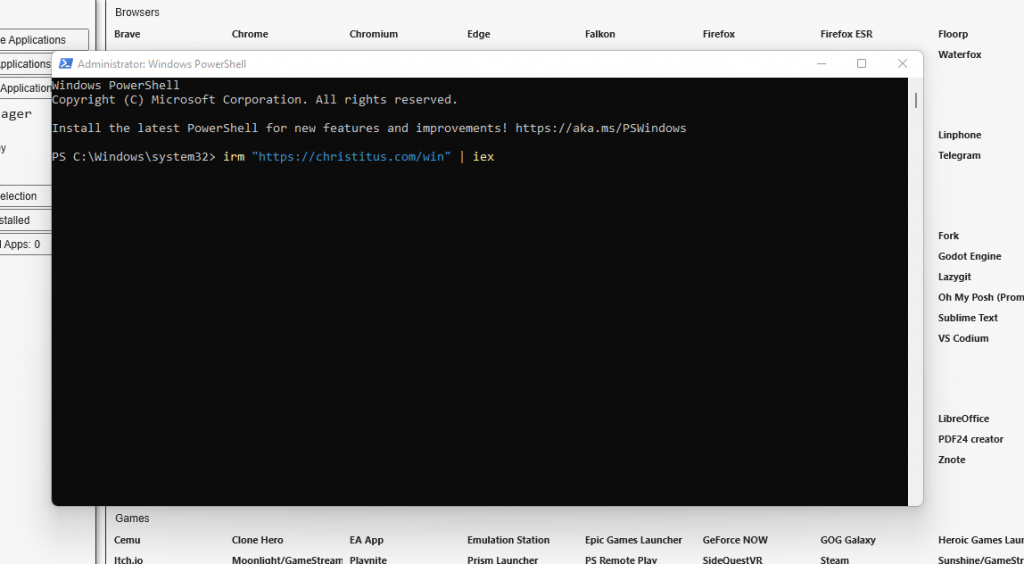Select the VS Codium entry
Screen dimensions: 1024x564
tap(963, 338)
